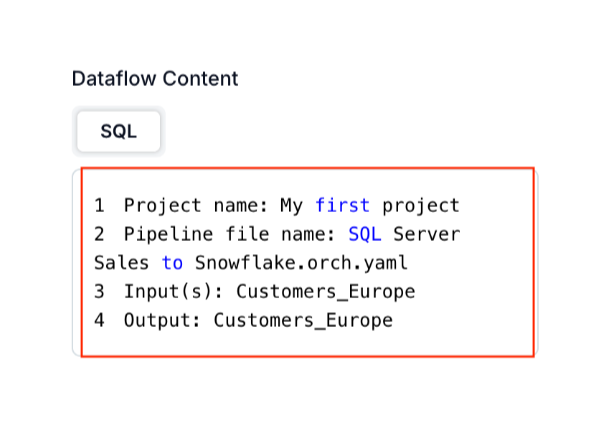This screenshot has height=442, width=602.
Task: Click the blue keyword 'to'
Action: click(x=173, y=263)
